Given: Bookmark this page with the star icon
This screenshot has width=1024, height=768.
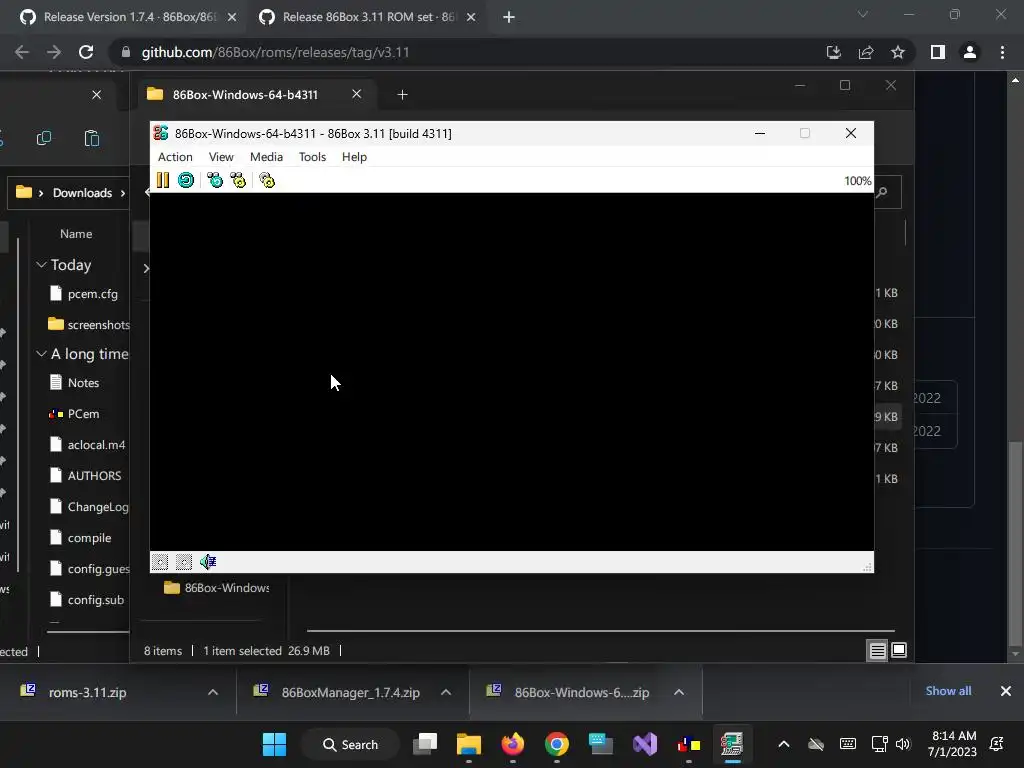Looking at the screenshot, I should pos(898,52).
